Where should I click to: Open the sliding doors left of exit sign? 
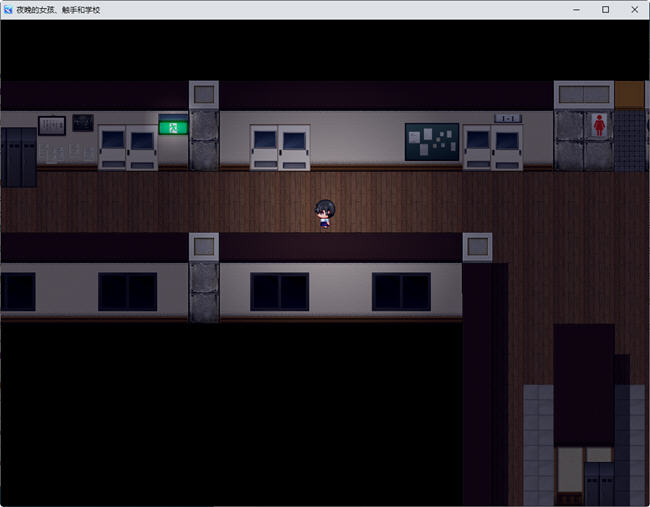pos(127,147)
